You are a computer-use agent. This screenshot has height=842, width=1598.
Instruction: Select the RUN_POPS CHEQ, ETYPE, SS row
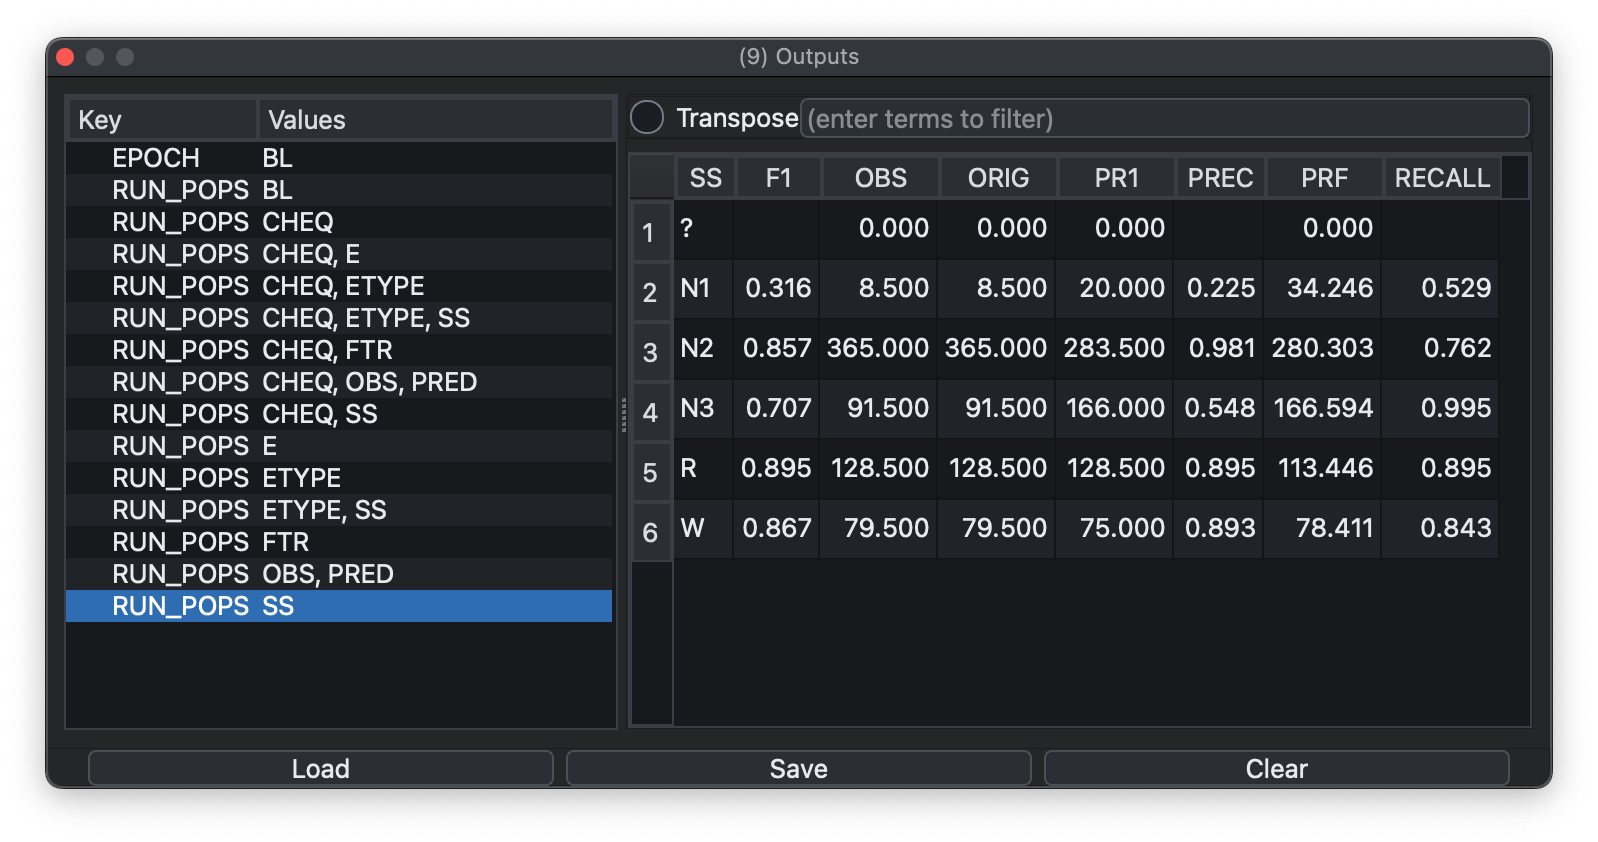tap(339, 318)
